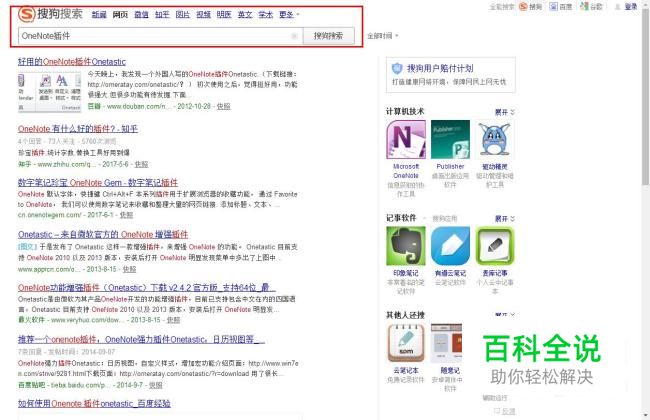Open the 印象笔记 Evernote elephant icon
Image resolution: width=650 pixels, height=420 pixels.
406,246
